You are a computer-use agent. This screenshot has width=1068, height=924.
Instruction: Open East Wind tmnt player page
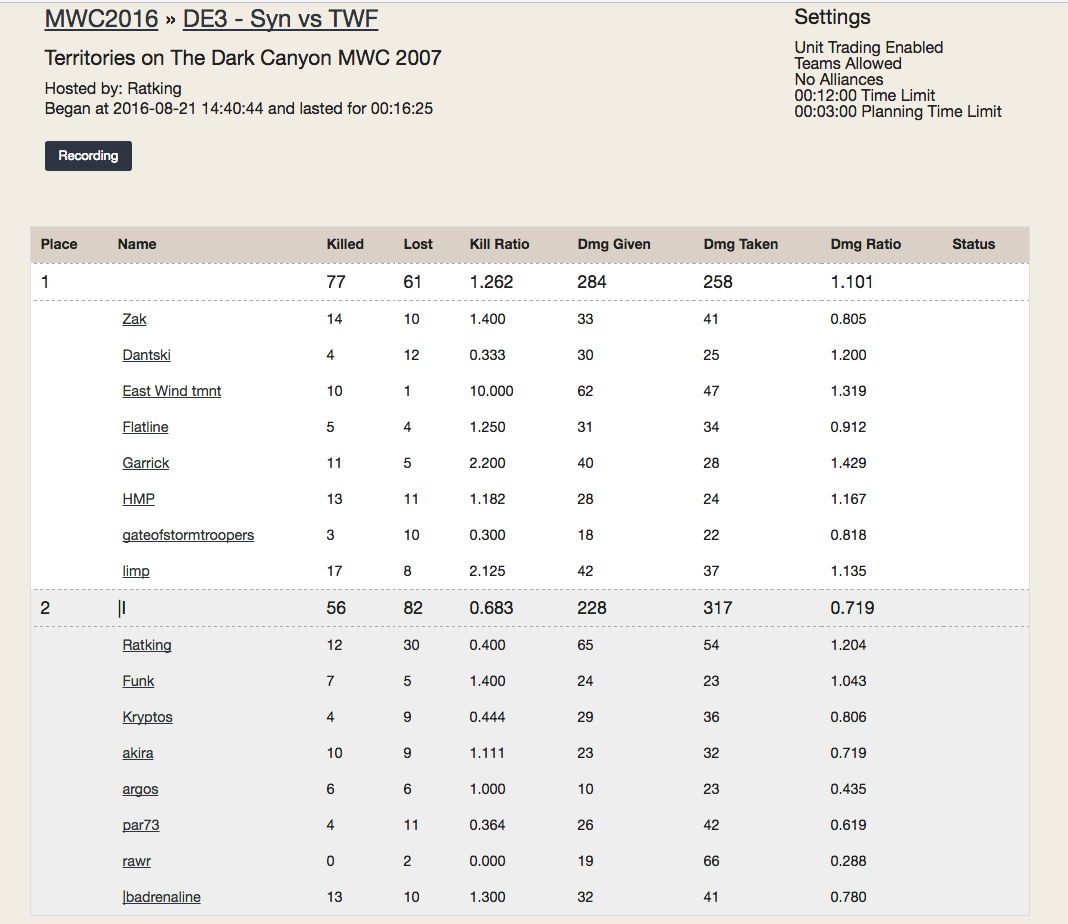[171, 391]
